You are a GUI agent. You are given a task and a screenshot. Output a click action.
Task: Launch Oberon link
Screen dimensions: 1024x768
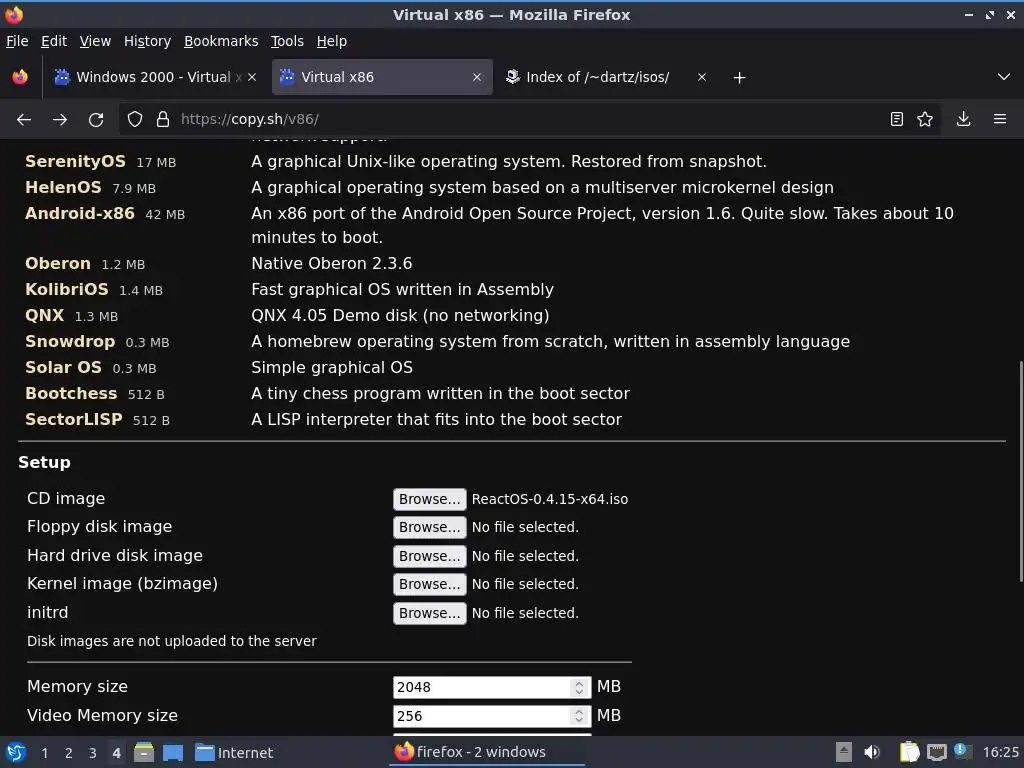(57, 263)
